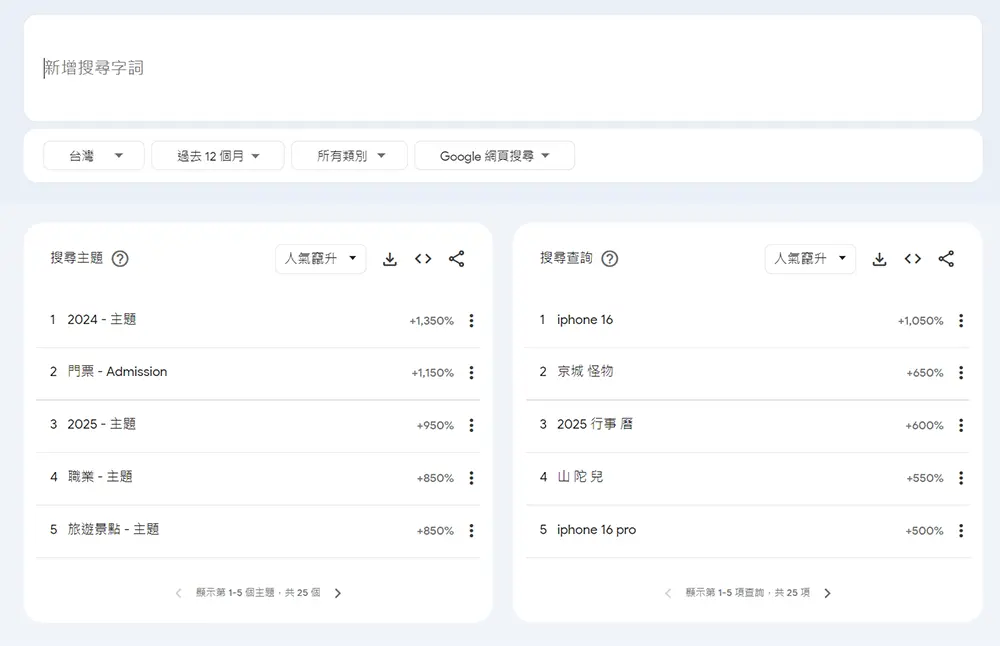Click the +1,050% value
This screenshot has height=646, width=1000.
(921, 321)
